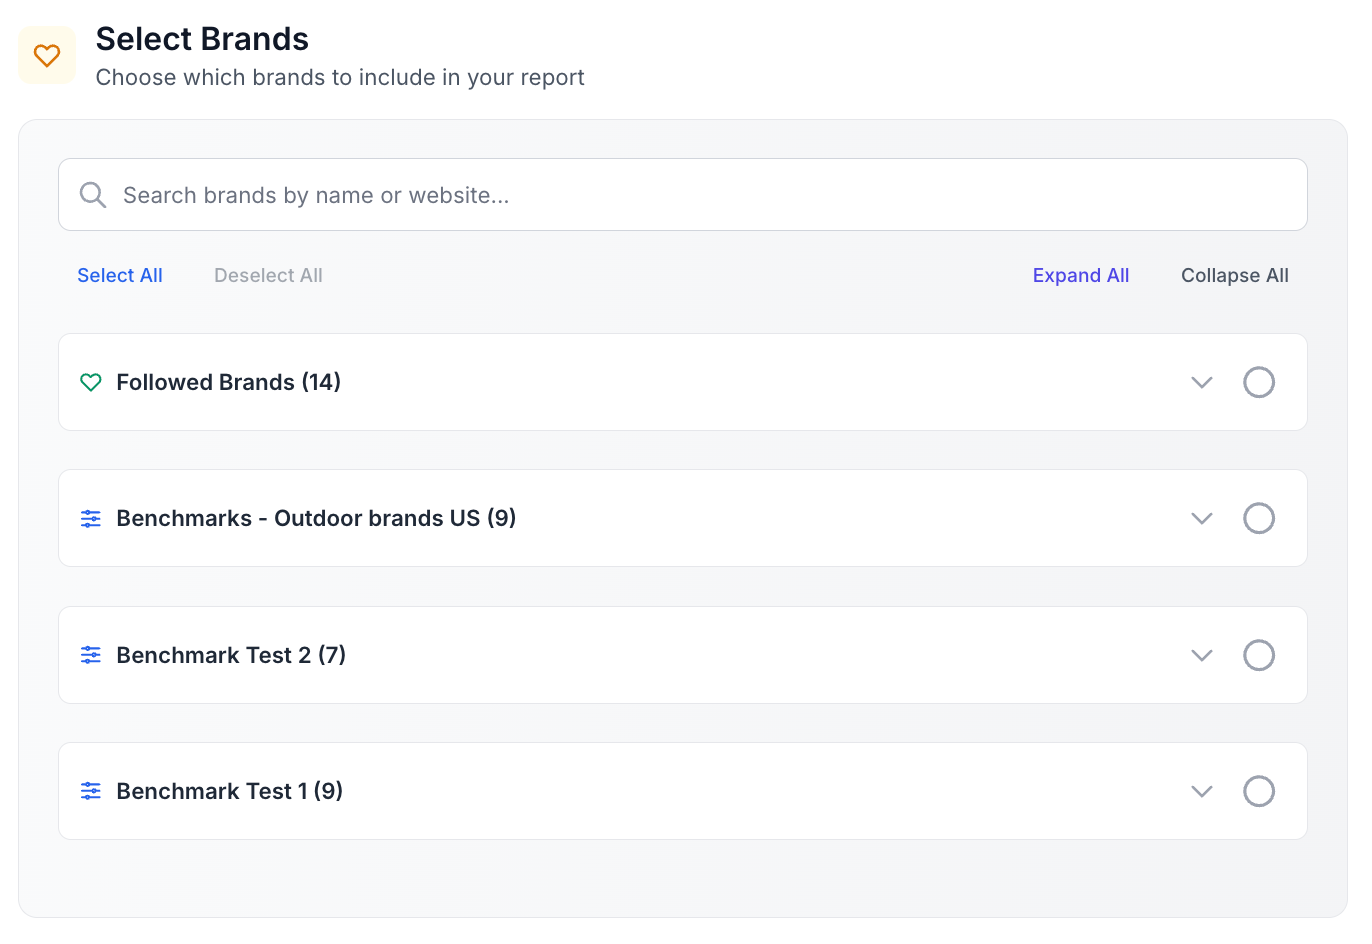
Task: Click the green heart icon of Followed Brands
Action: [x=91, y=382]
